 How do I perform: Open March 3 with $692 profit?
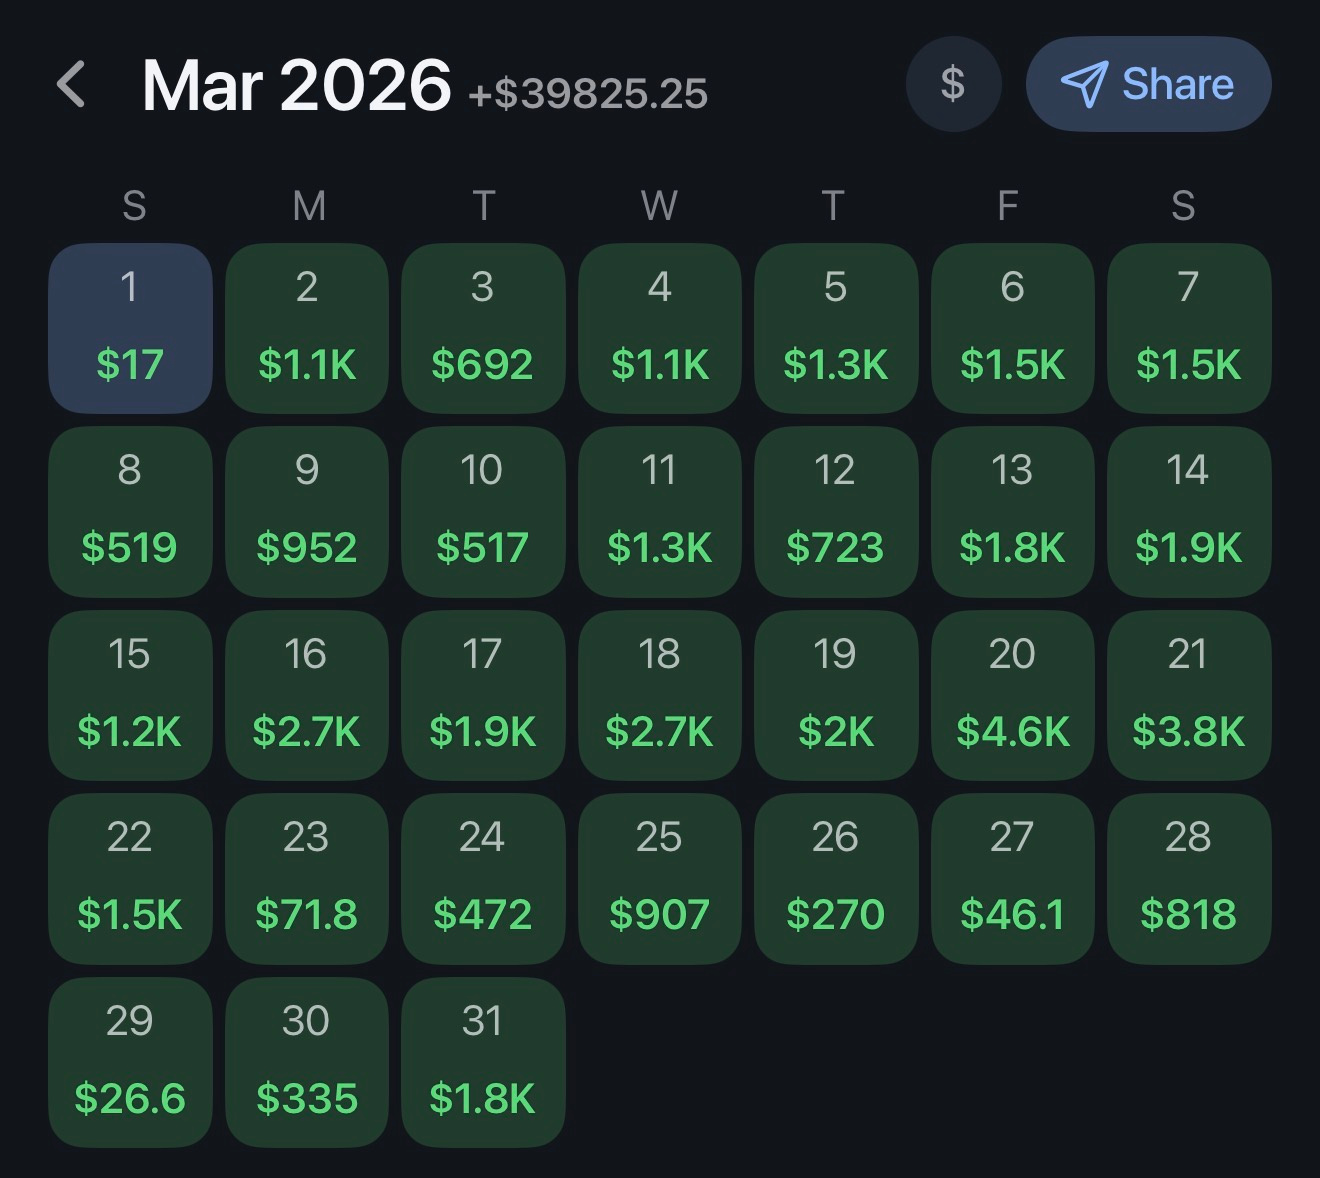pos(483,328)
